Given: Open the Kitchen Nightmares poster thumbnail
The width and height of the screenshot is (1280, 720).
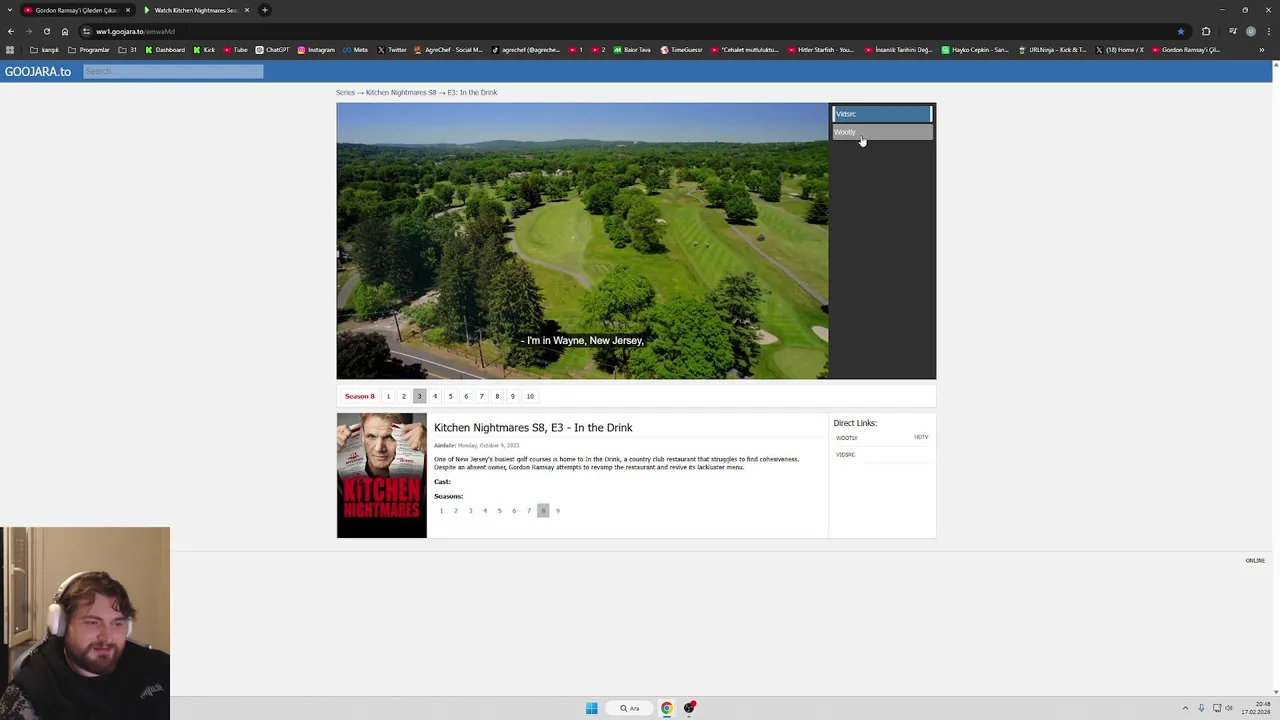Looking at the screenshot, I should tap(382, 476).
